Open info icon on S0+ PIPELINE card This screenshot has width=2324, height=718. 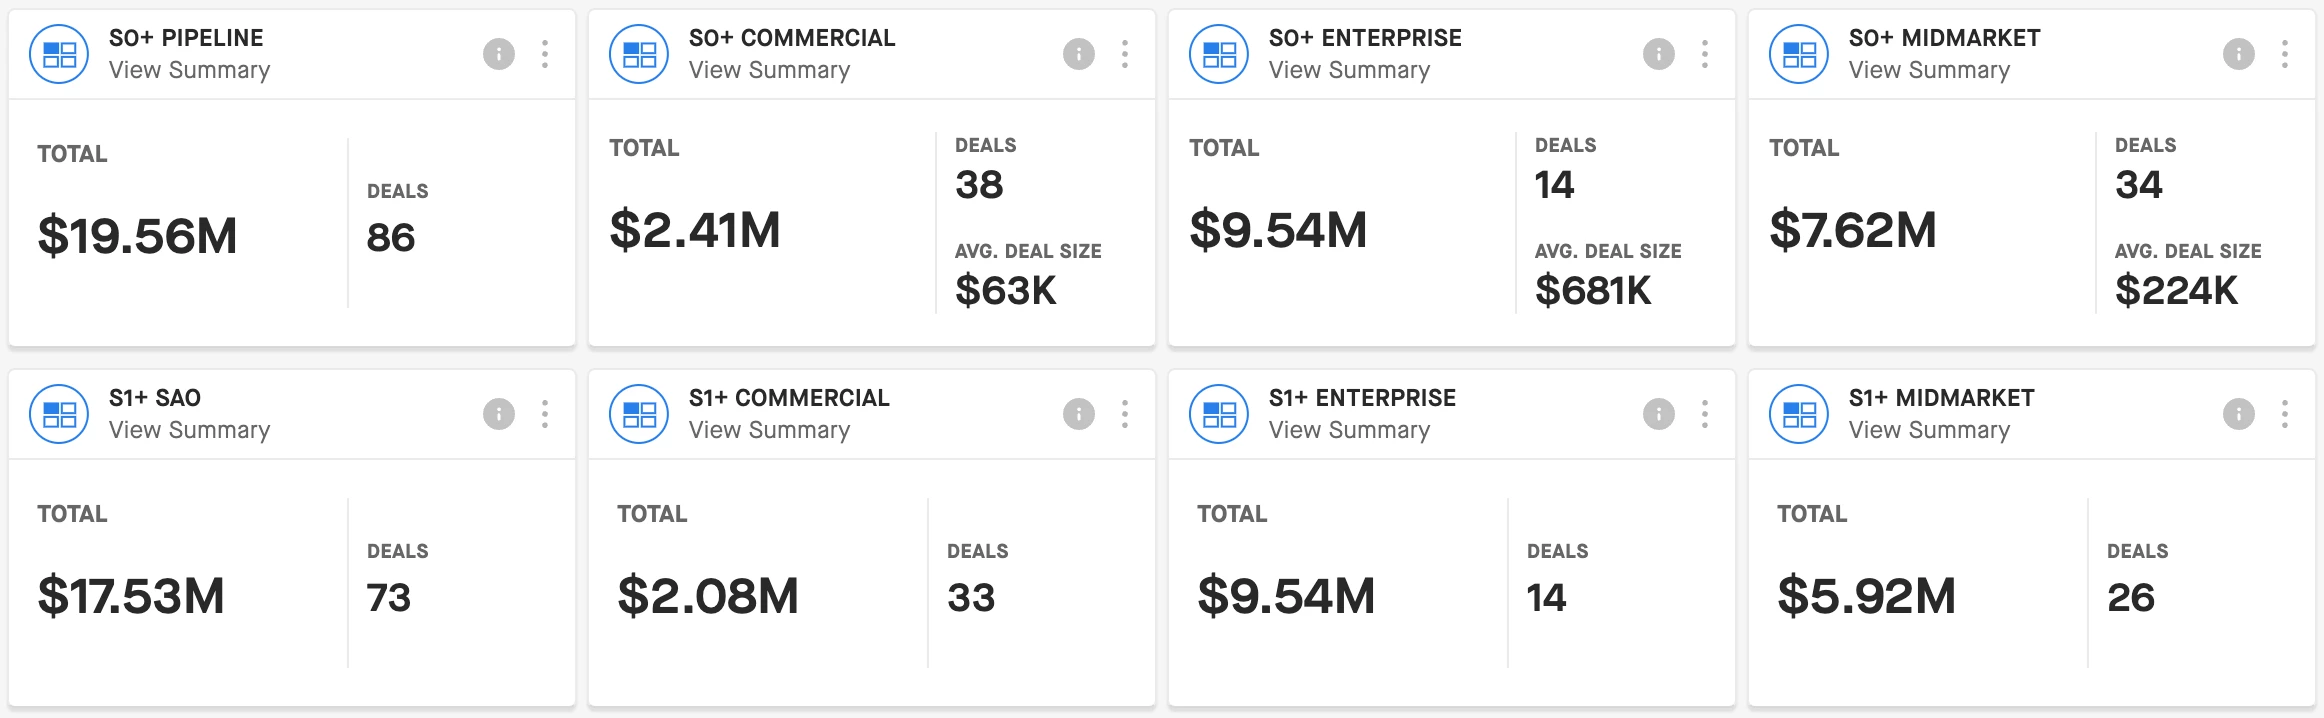point(499,54)
